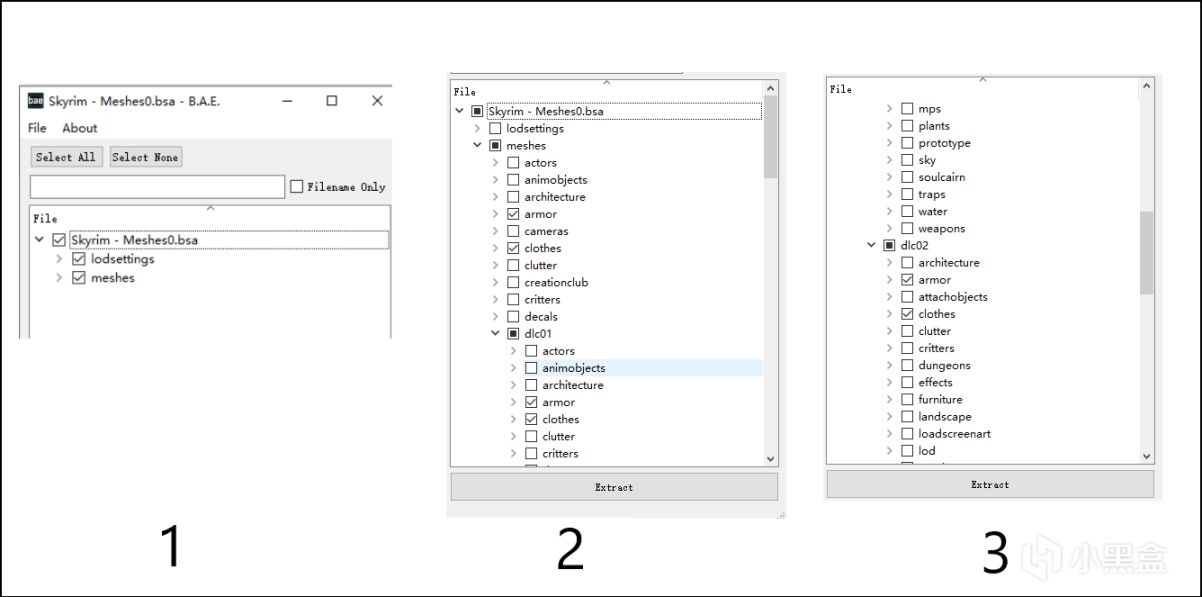Screen dimensions: 1202x597
Task: Check the plants folder checkbox
Action: (x=907, y=126)
